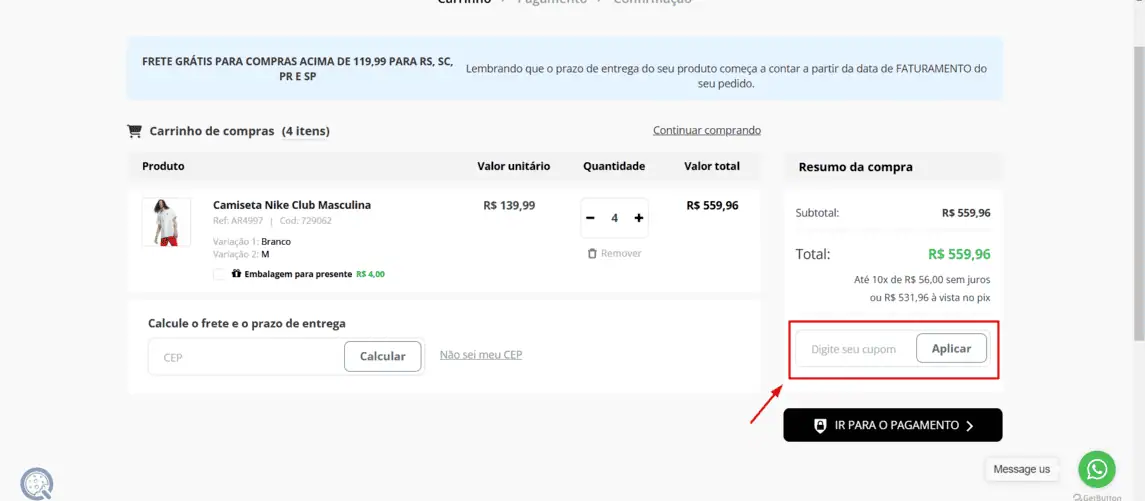Image resolution: width=1145 pixels, height=501 pixels.
Task: Click IR PARA O PAGAMENTO button
Action: click(x=892, y=425)
